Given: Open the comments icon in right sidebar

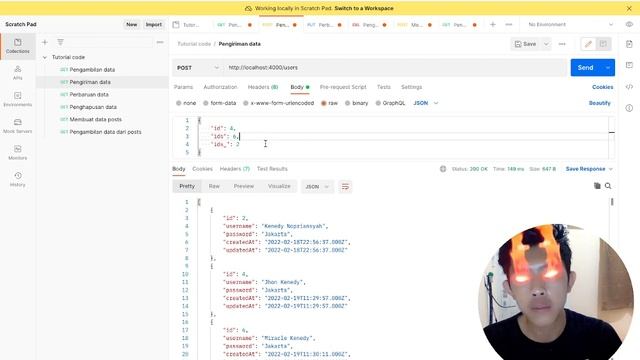Looking at the screenshot, I should pos(629,65).
